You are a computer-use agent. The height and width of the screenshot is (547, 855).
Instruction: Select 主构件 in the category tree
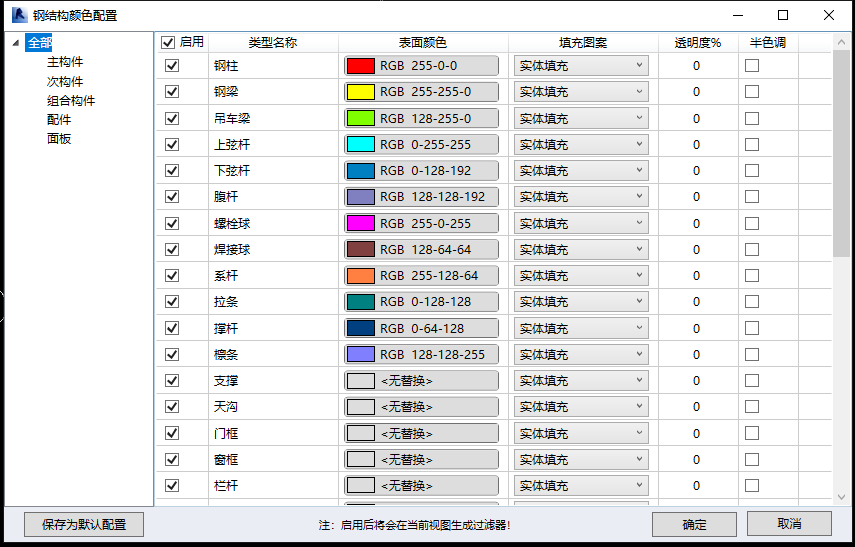click(65, 62)
